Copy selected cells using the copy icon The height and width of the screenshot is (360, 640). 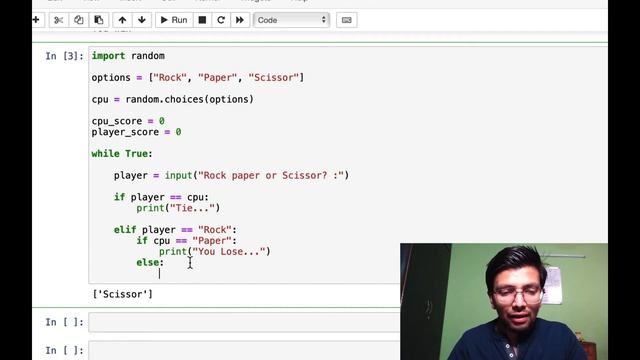click(x=79, y=20)
